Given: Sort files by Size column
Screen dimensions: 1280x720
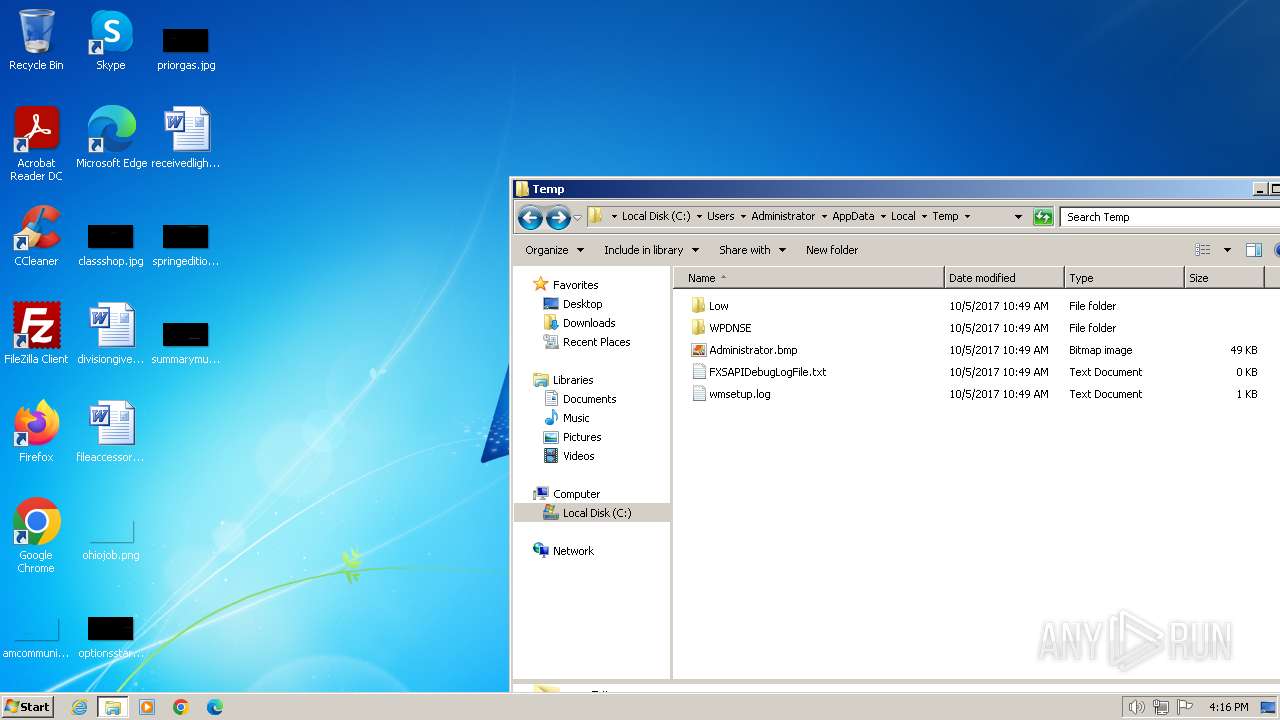Looking at the screenshot, I should [x=1224, y=278].
